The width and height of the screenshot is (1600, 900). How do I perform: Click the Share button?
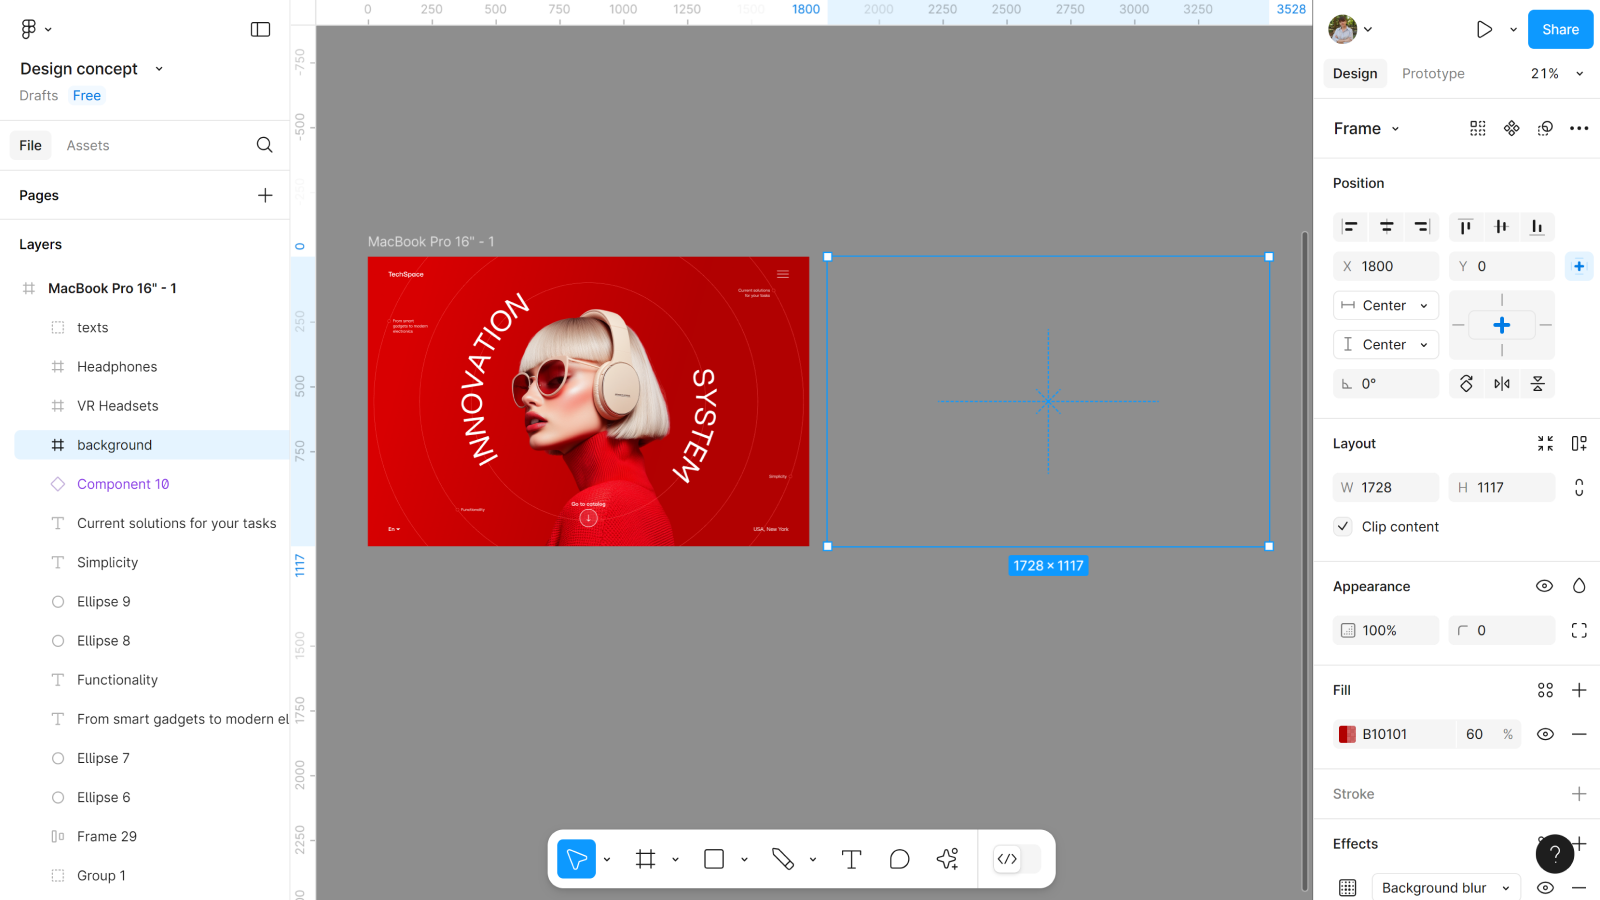click(1559, 30)
